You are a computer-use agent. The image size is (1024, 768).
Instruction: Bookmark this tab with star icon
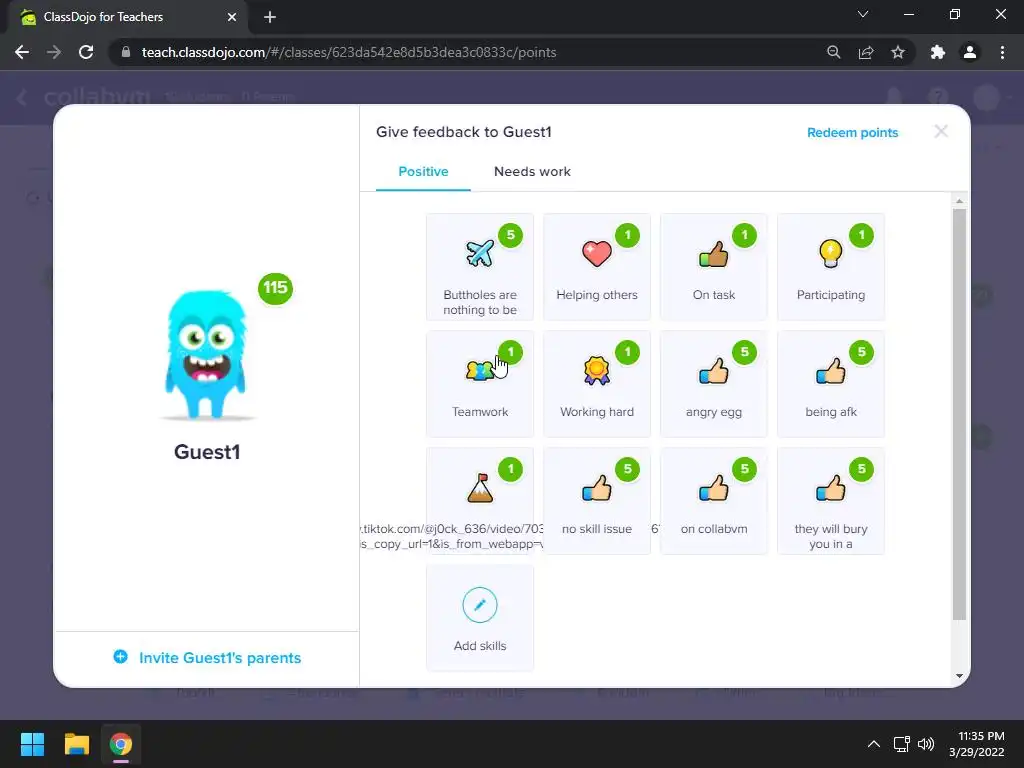[898, 52]
